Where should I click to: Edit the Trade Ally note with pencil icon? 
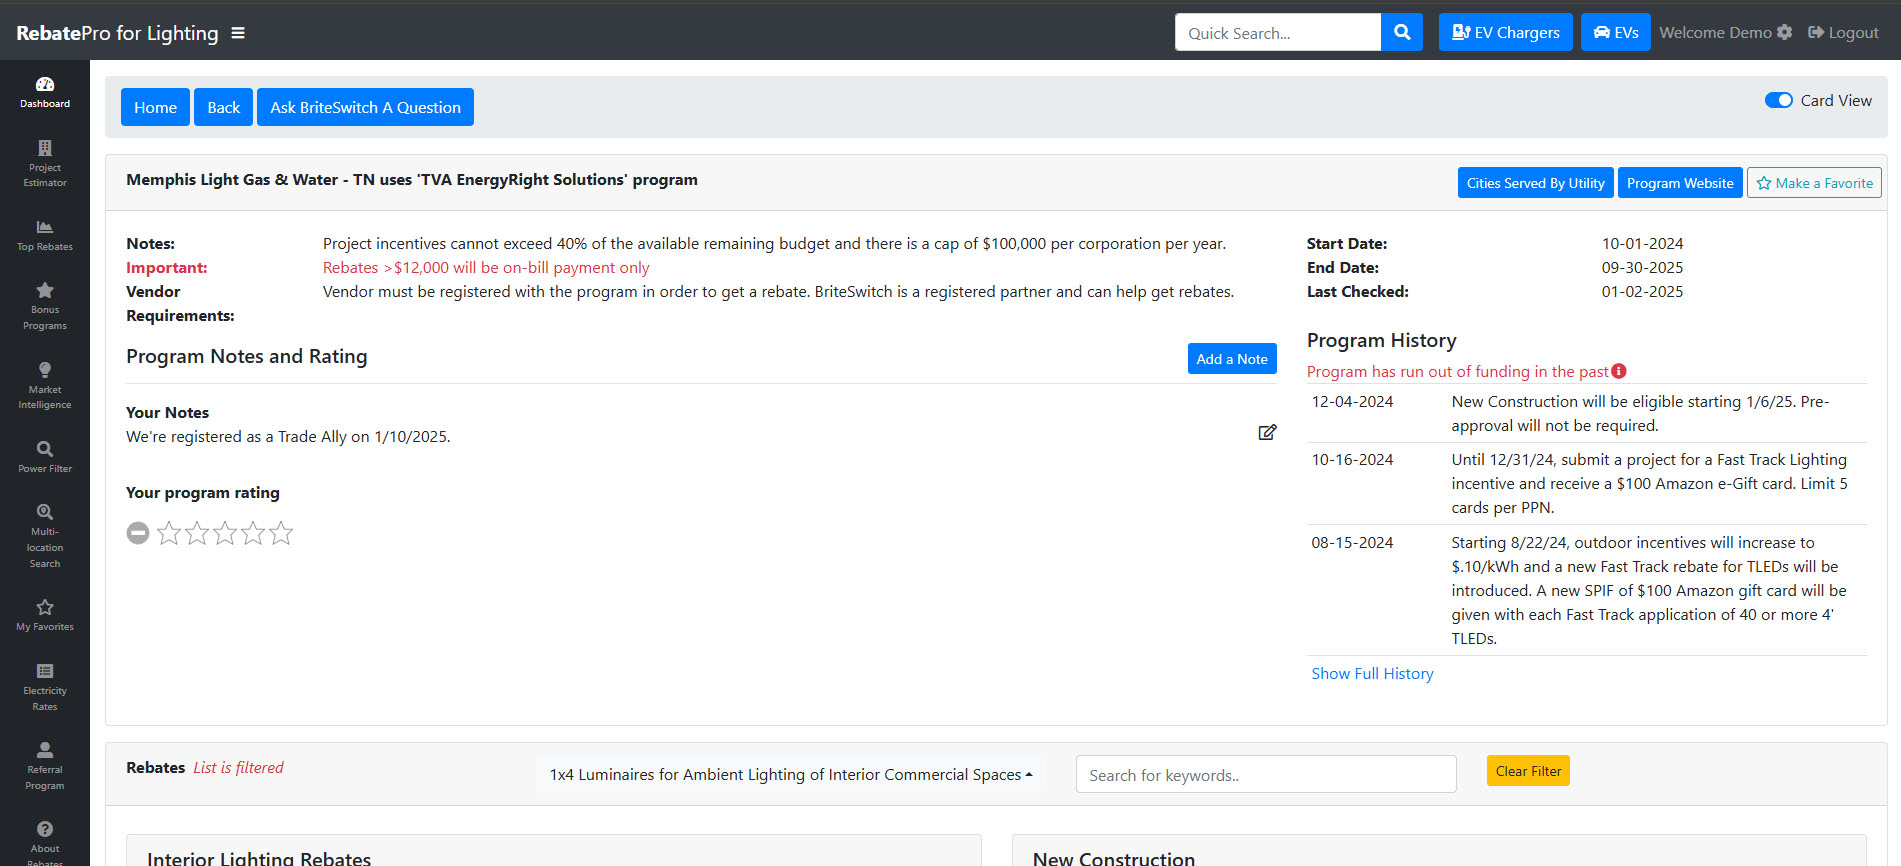pyautogui.click(x=1267, y=432)
